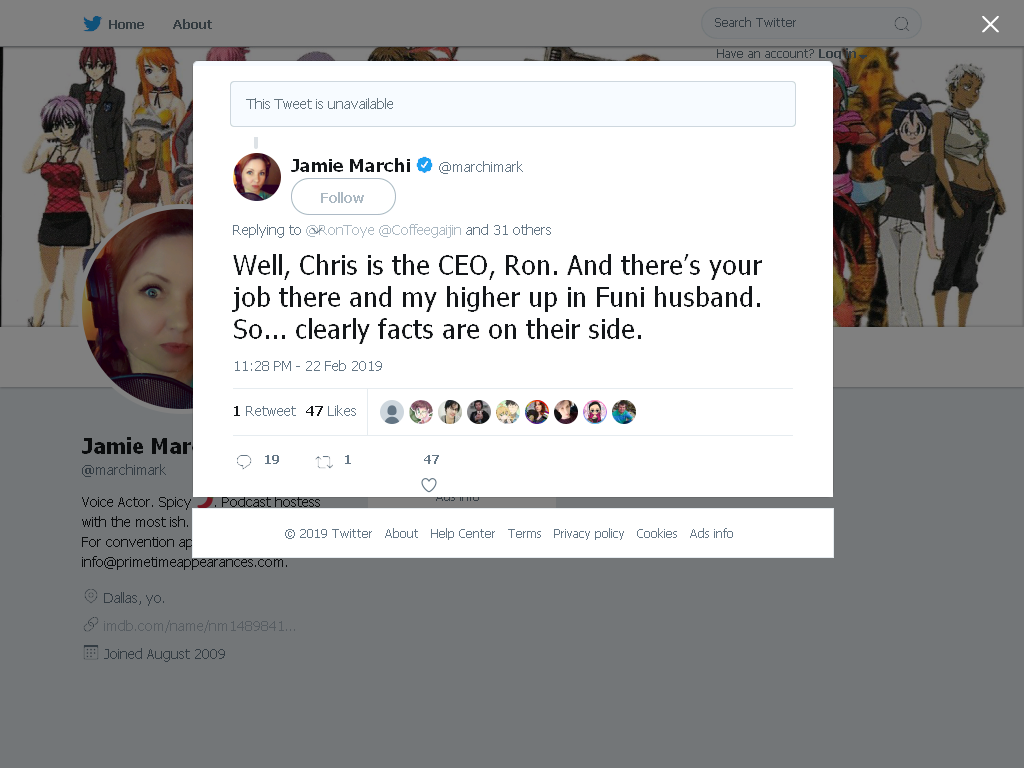Open the Help Center footer link
This screenshot has height=768, width=1024.
(x=462, y=534)
